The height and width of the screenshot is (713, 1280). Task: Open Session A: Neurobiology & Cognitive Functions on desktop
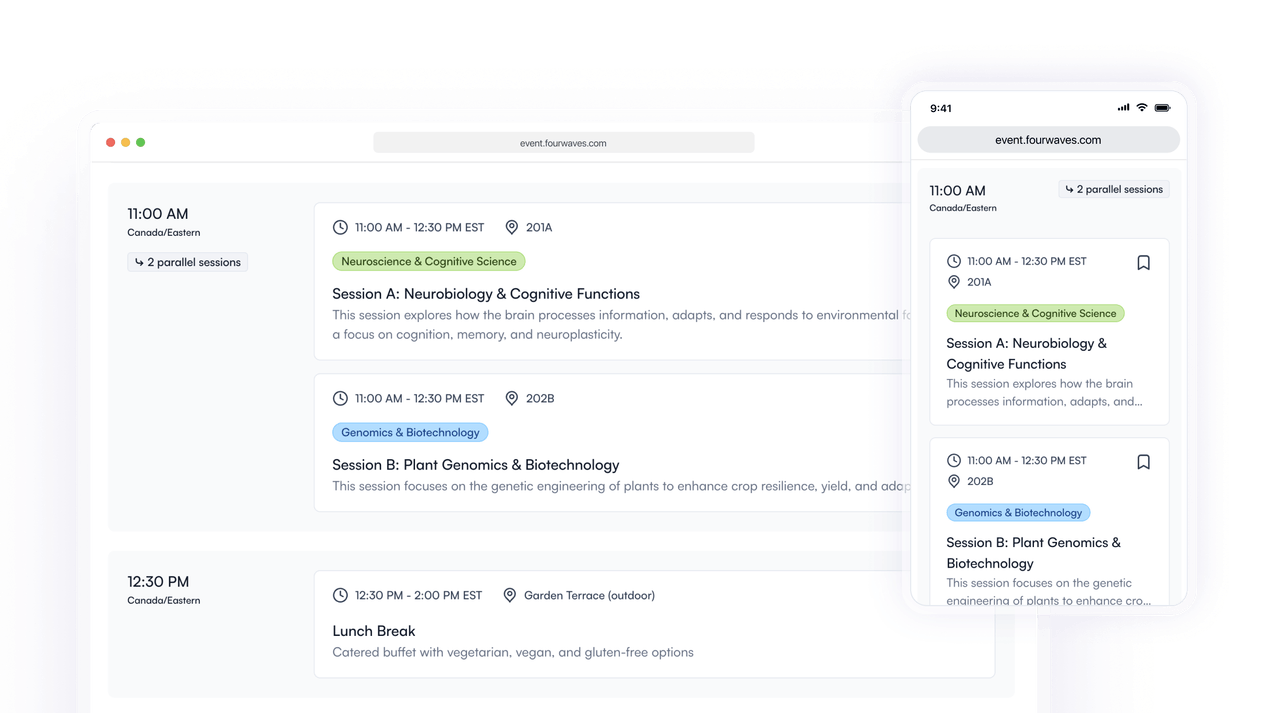486,294
